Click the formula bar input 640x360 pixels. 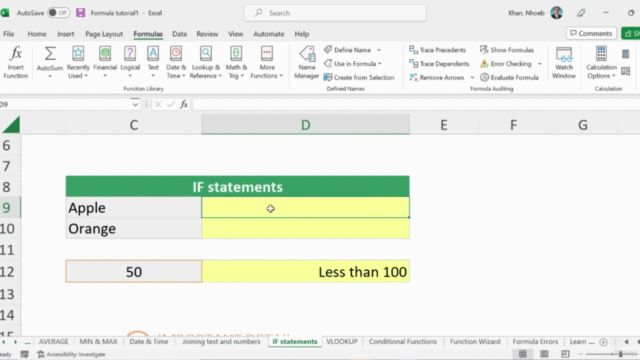[x=416, y=104]
